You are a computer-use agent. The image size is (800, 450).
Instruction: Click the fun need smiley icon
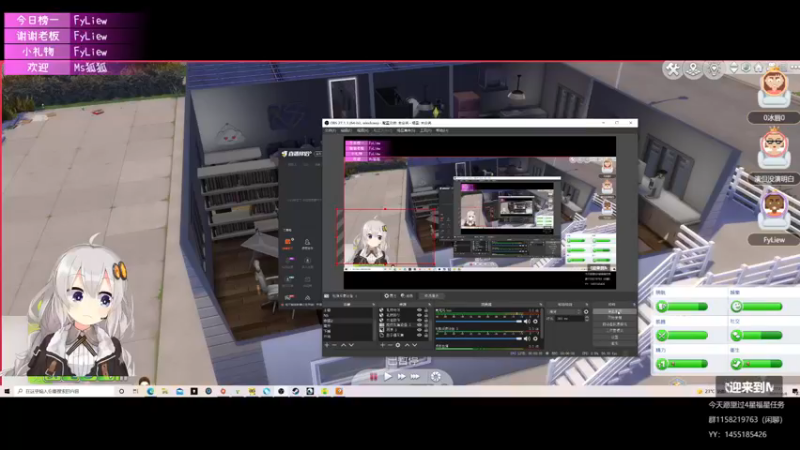click(736, 306)
